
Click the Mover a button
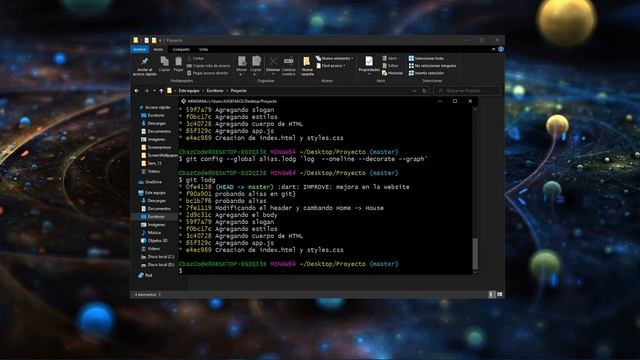click(242, 66)
